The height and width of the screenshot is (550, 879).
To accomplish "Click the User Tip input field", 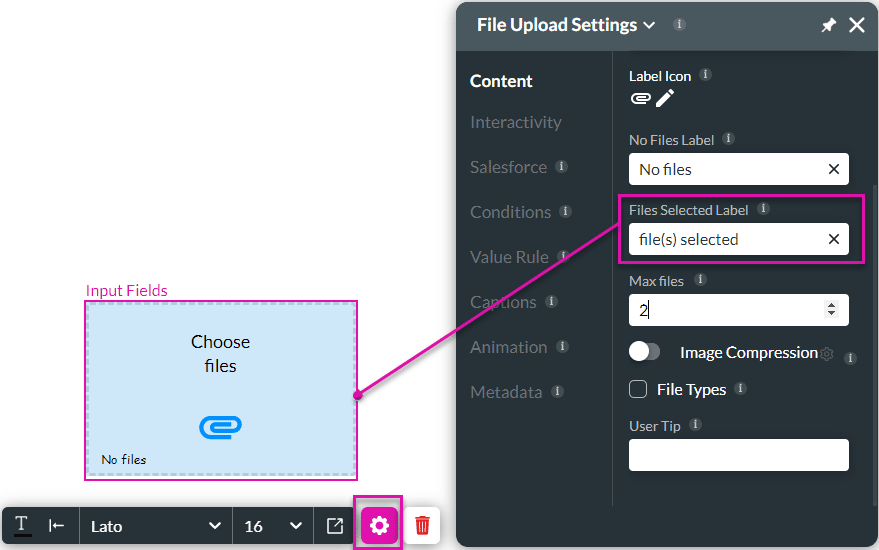I will [738, 455].
